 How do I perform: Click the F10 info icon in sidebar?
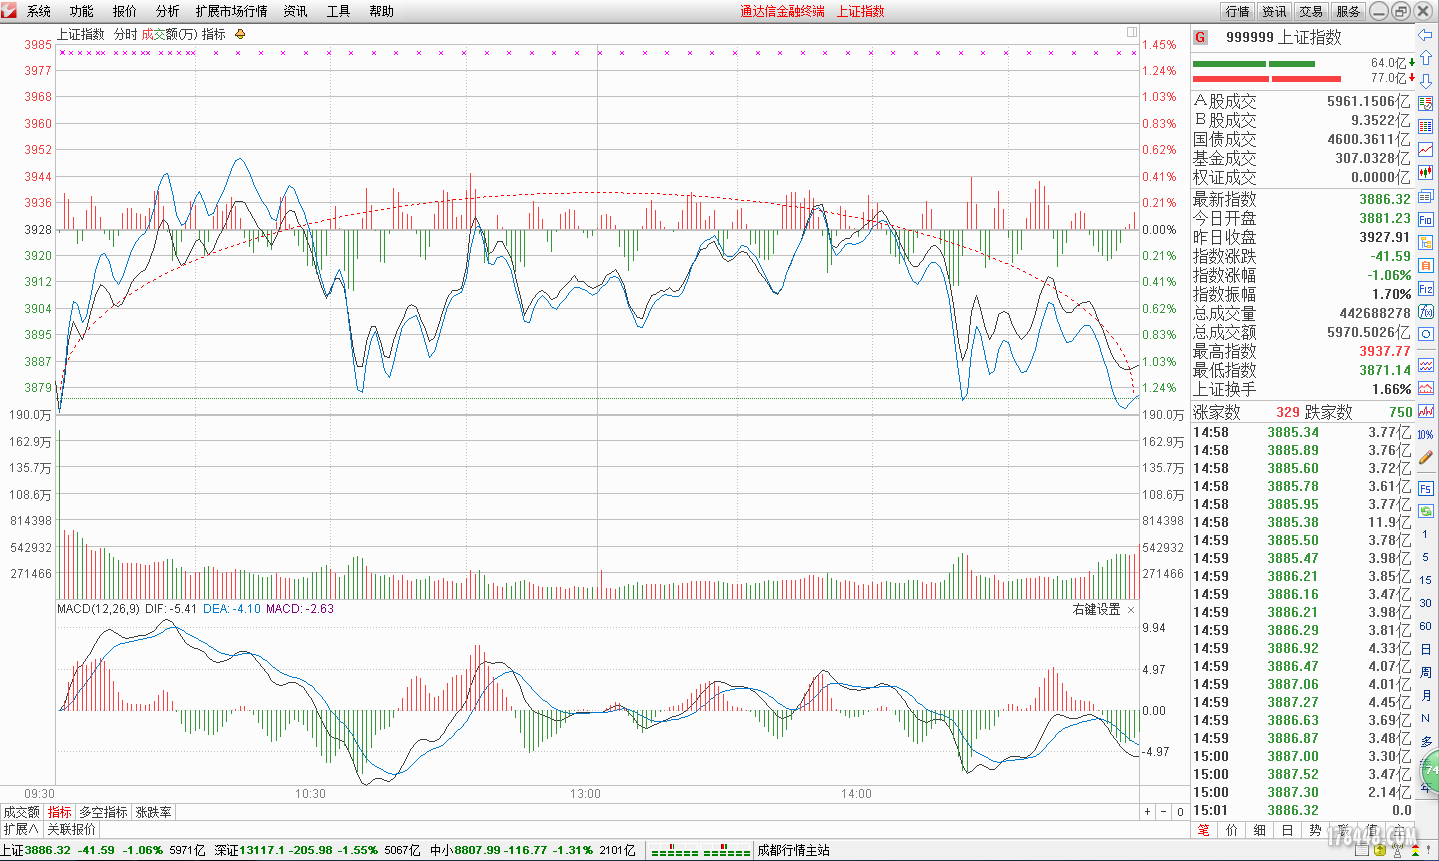click(x=1426, y=219)
